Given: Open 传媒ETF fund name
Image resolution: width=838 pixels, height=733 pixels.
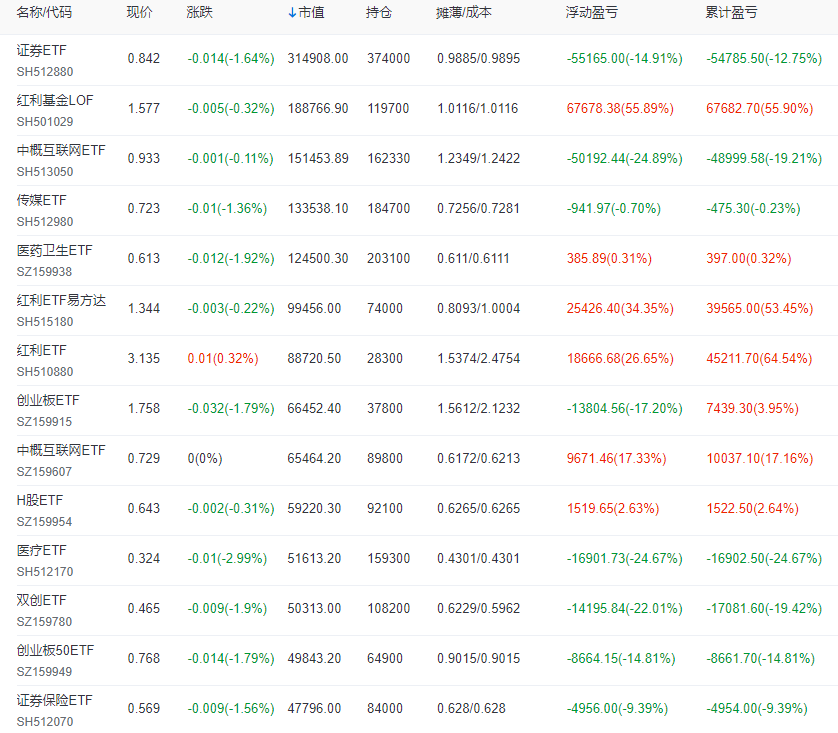Looking at the screenshot, I should [42, 200].
